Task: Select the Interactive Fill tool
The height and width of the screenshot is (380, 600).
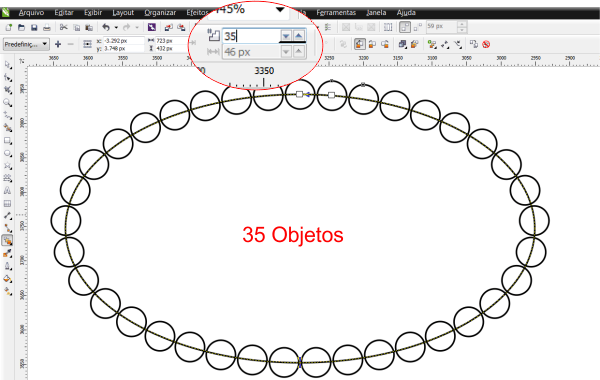Action: 8,291
